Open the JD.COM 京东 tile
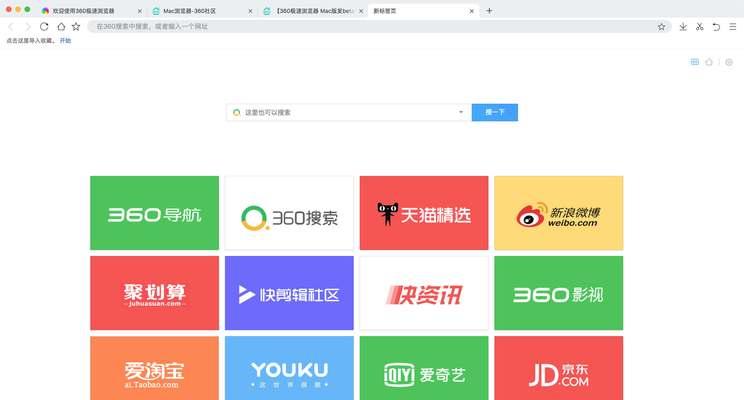 click(x=558, y=368)
